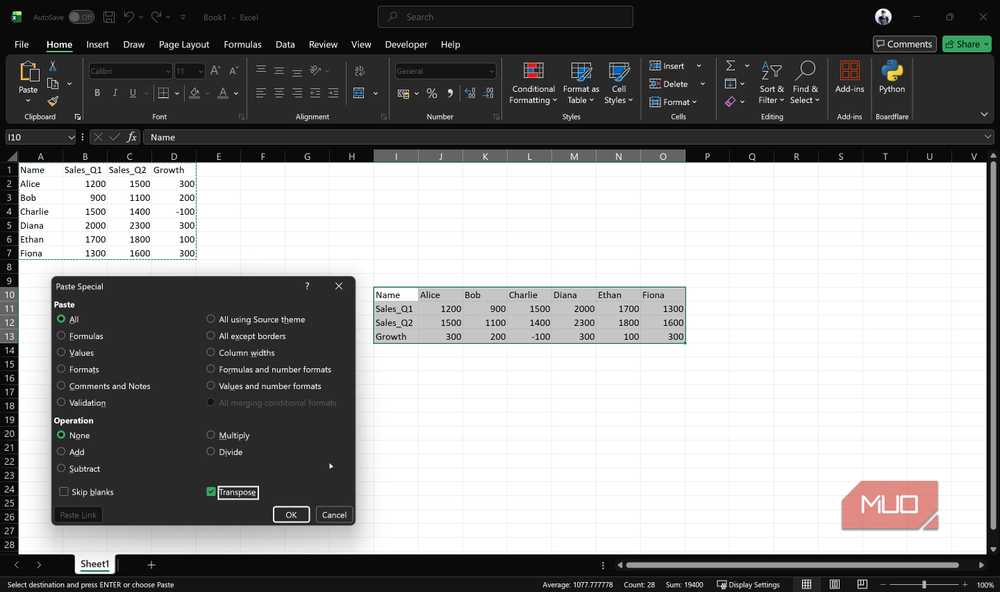1000x592 pixels.
Task: Expand the Delete cells dropdown arrow
Action: (702, 84)
